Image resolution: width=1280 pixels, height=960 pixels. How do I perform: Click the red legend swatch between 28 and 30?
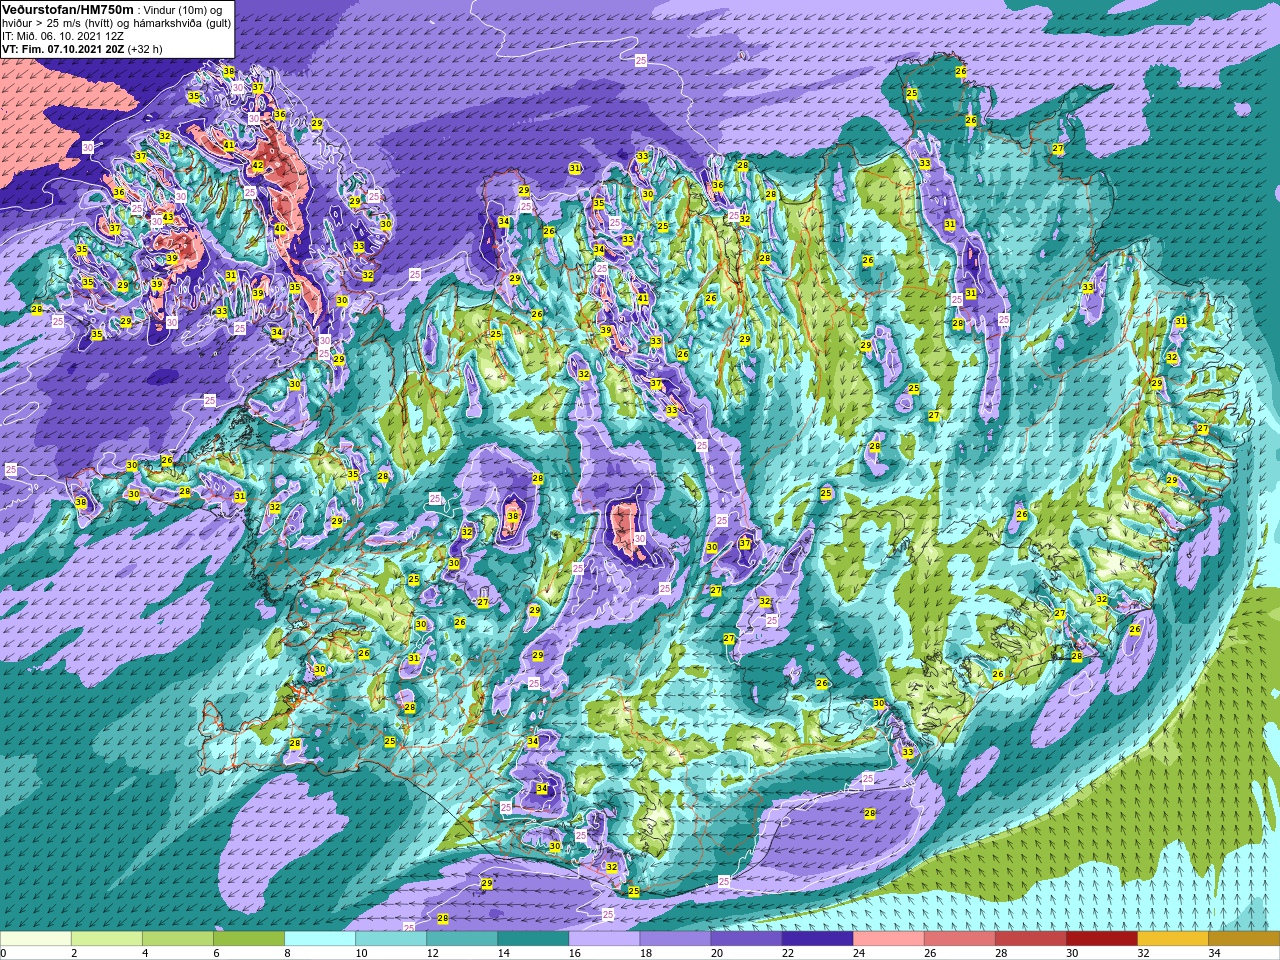[1030, 939]
